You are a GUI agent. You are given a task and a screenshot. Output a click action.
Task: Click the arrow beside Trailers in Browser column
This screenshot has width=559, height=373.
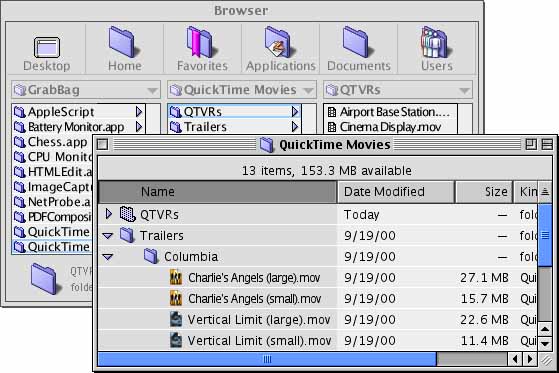click(x=295, y=127)
